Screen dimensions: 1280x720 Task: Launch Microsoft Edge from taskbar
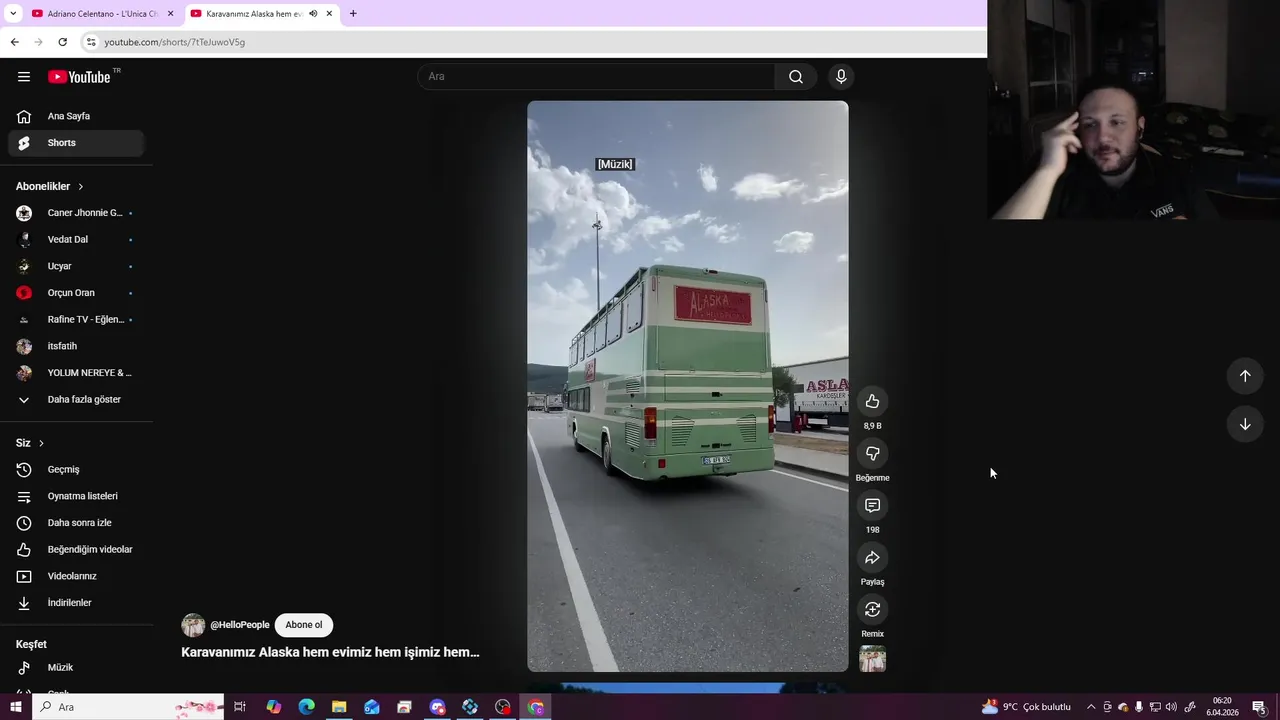point(306,707)
